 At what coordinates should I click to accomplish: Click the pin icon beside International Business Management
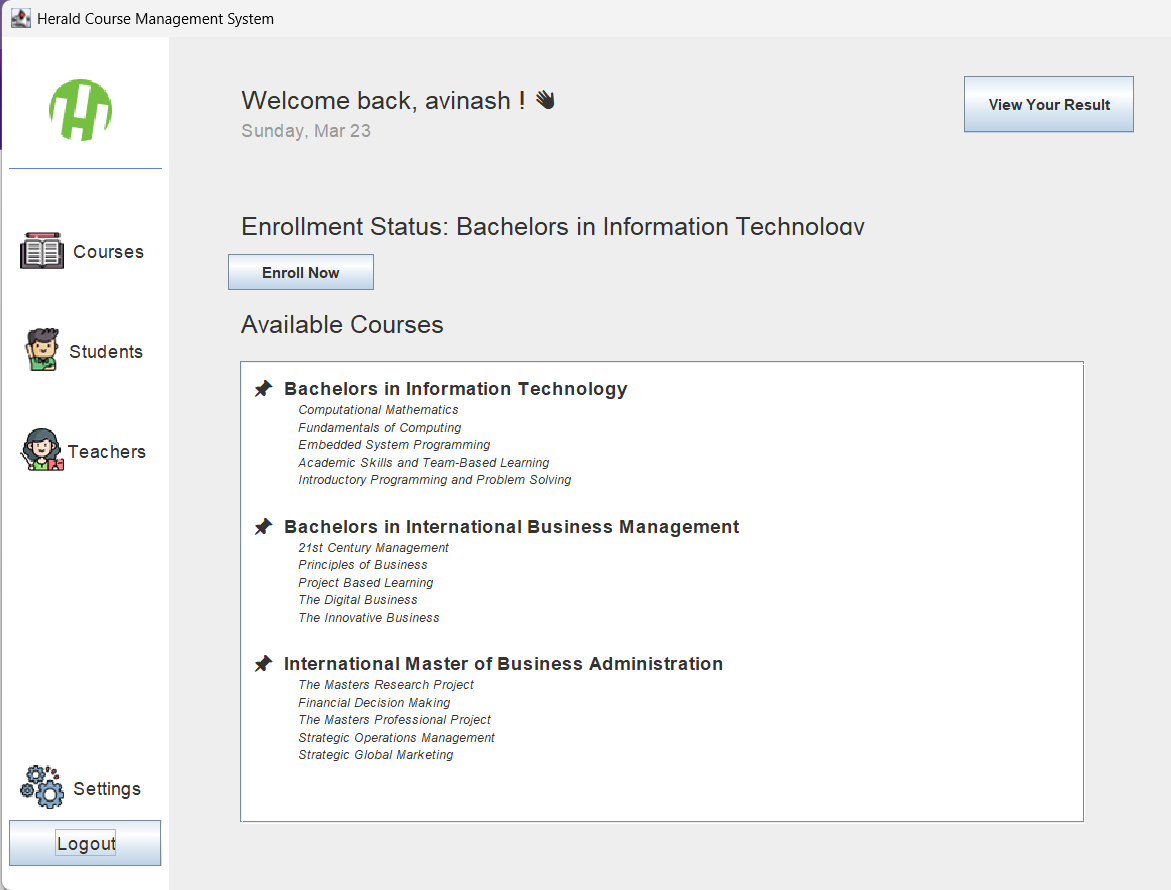pyautogui.click(x=263, y=525)
